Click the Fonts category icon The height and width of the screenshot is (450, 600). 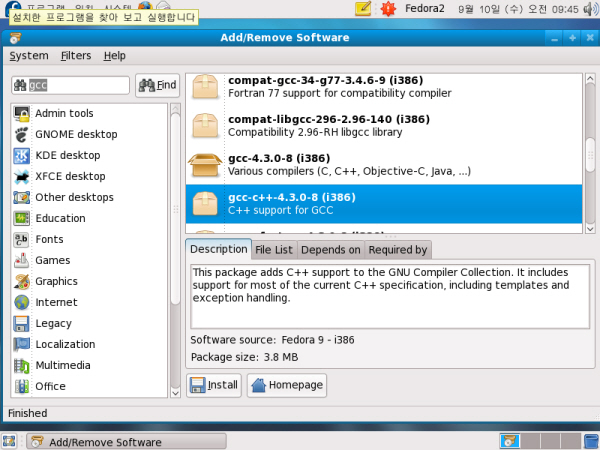tap(21, 240)
